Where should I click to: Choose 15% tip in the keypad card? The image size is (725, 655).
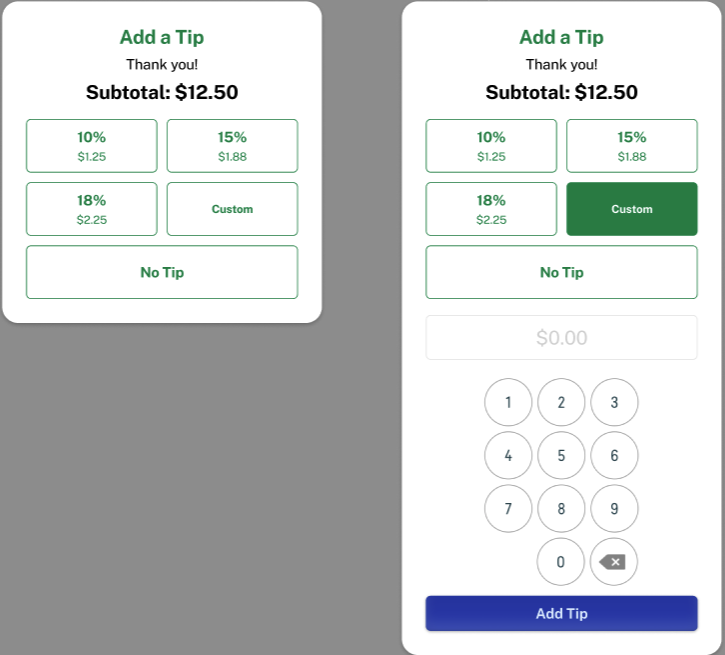[631, 146]
